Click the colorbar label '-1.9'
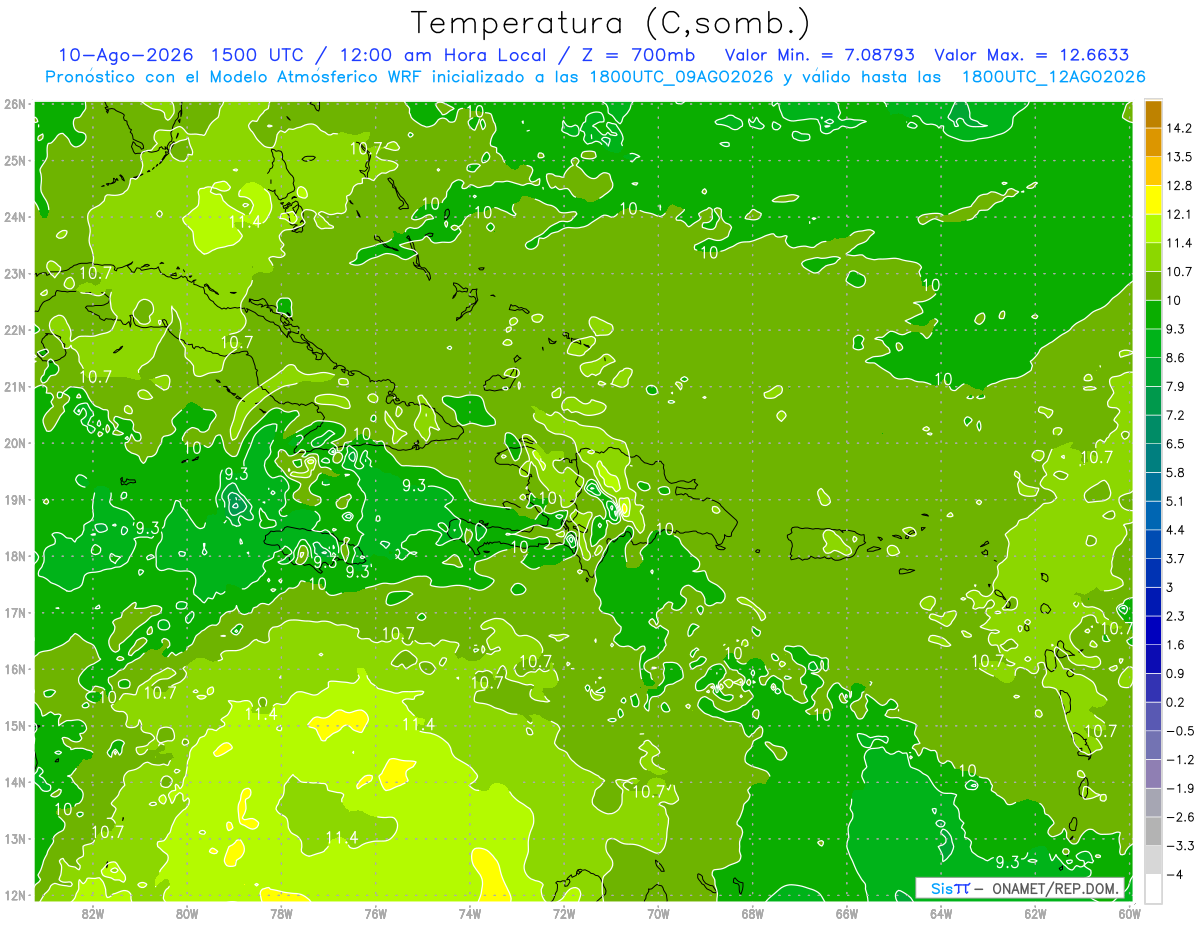 1180,787
